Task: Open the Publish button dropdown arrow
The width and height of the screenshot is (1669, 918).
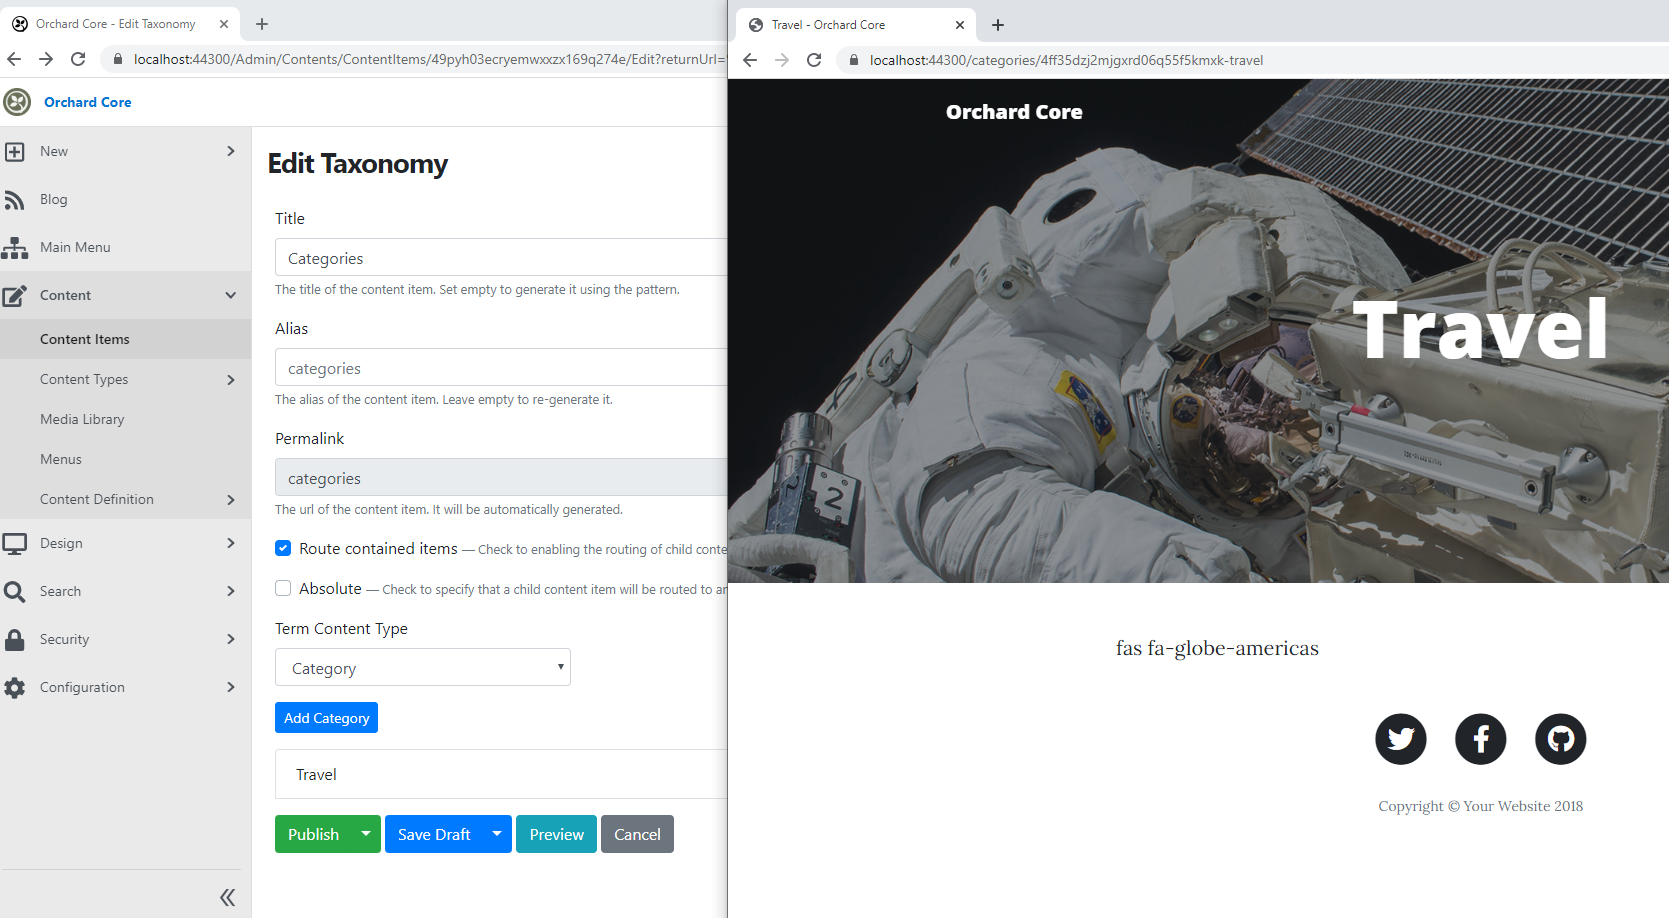Action: (366, 834)
